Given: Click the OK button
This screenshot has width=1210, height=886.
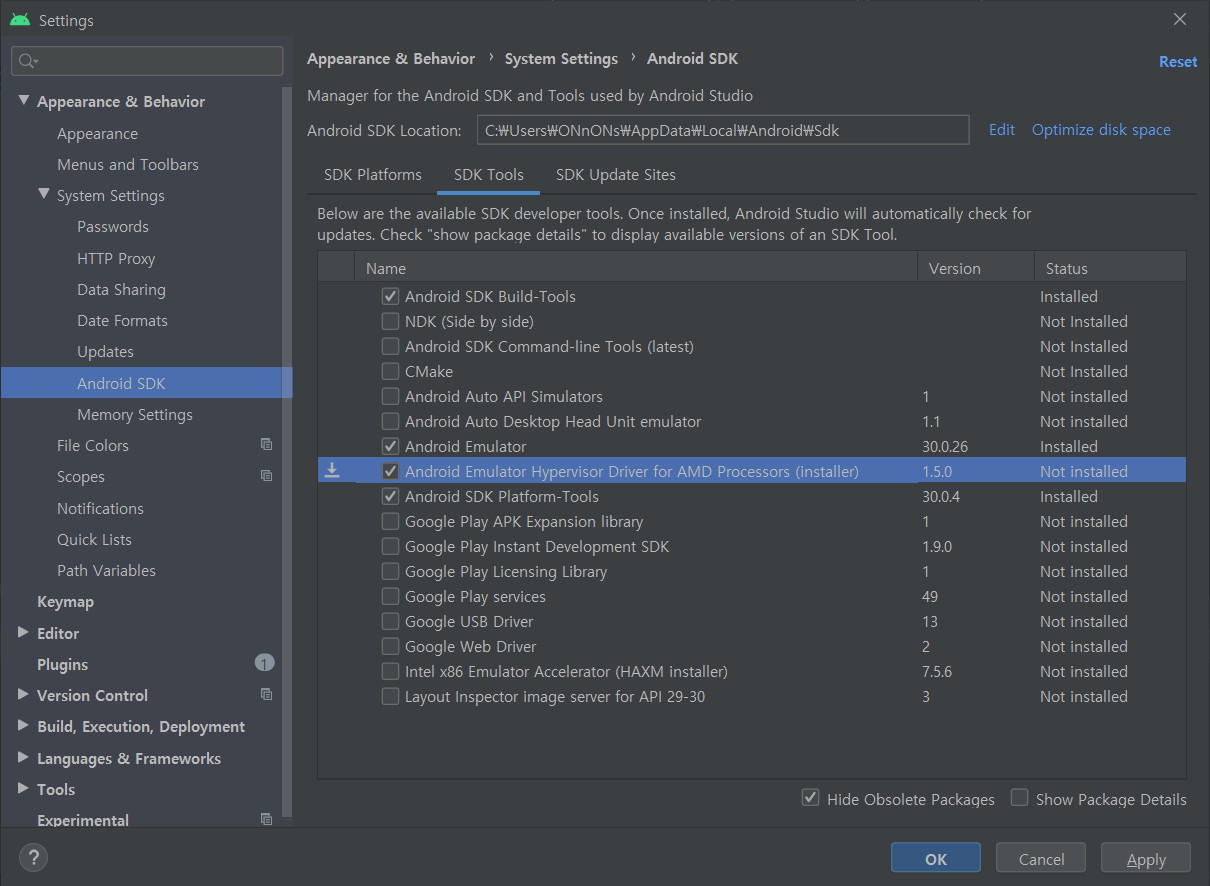Looking at the screenshot, I should pos(936,858).
